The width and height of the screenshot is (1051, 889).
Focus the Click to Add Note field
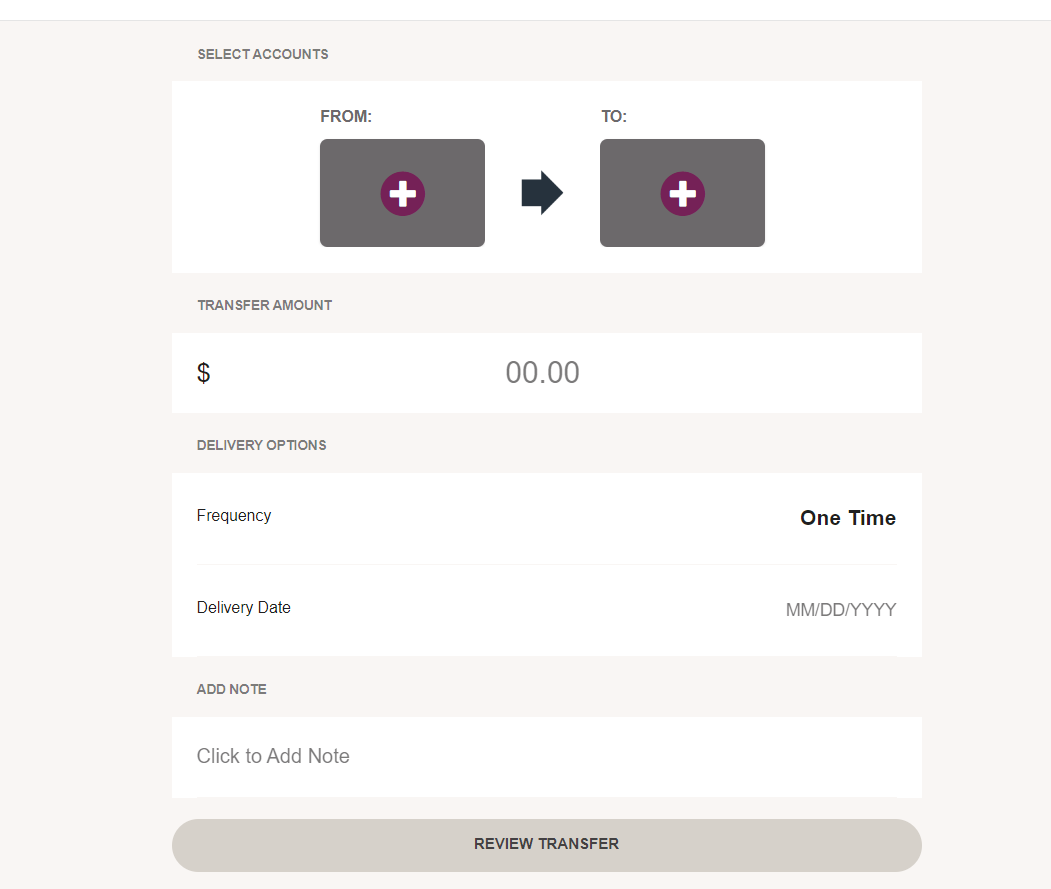pyautogui.click(x=547, y=757)
